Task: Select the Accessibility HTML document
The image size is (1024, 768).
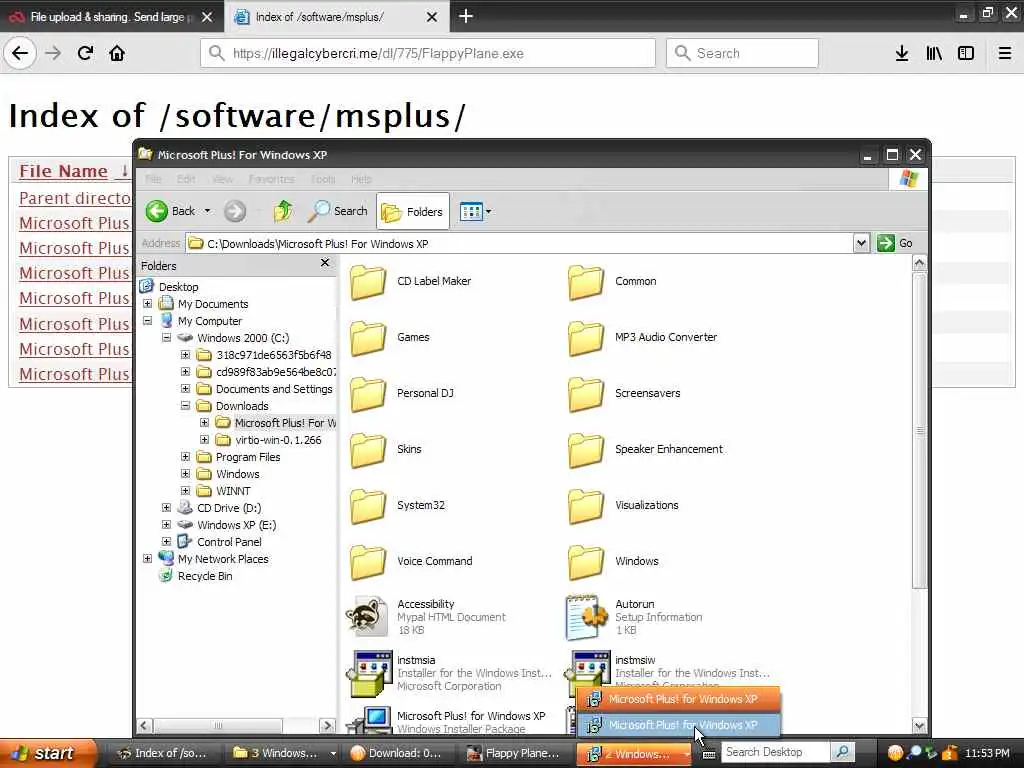Action: 426,616
